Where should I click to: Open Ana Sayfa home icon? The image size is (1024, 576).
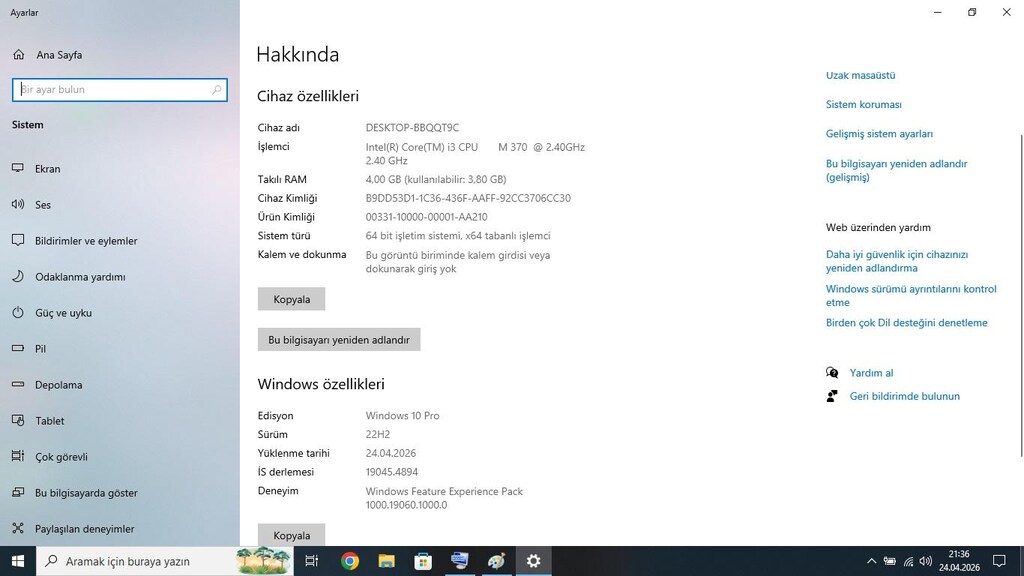[x=19, y=55]
